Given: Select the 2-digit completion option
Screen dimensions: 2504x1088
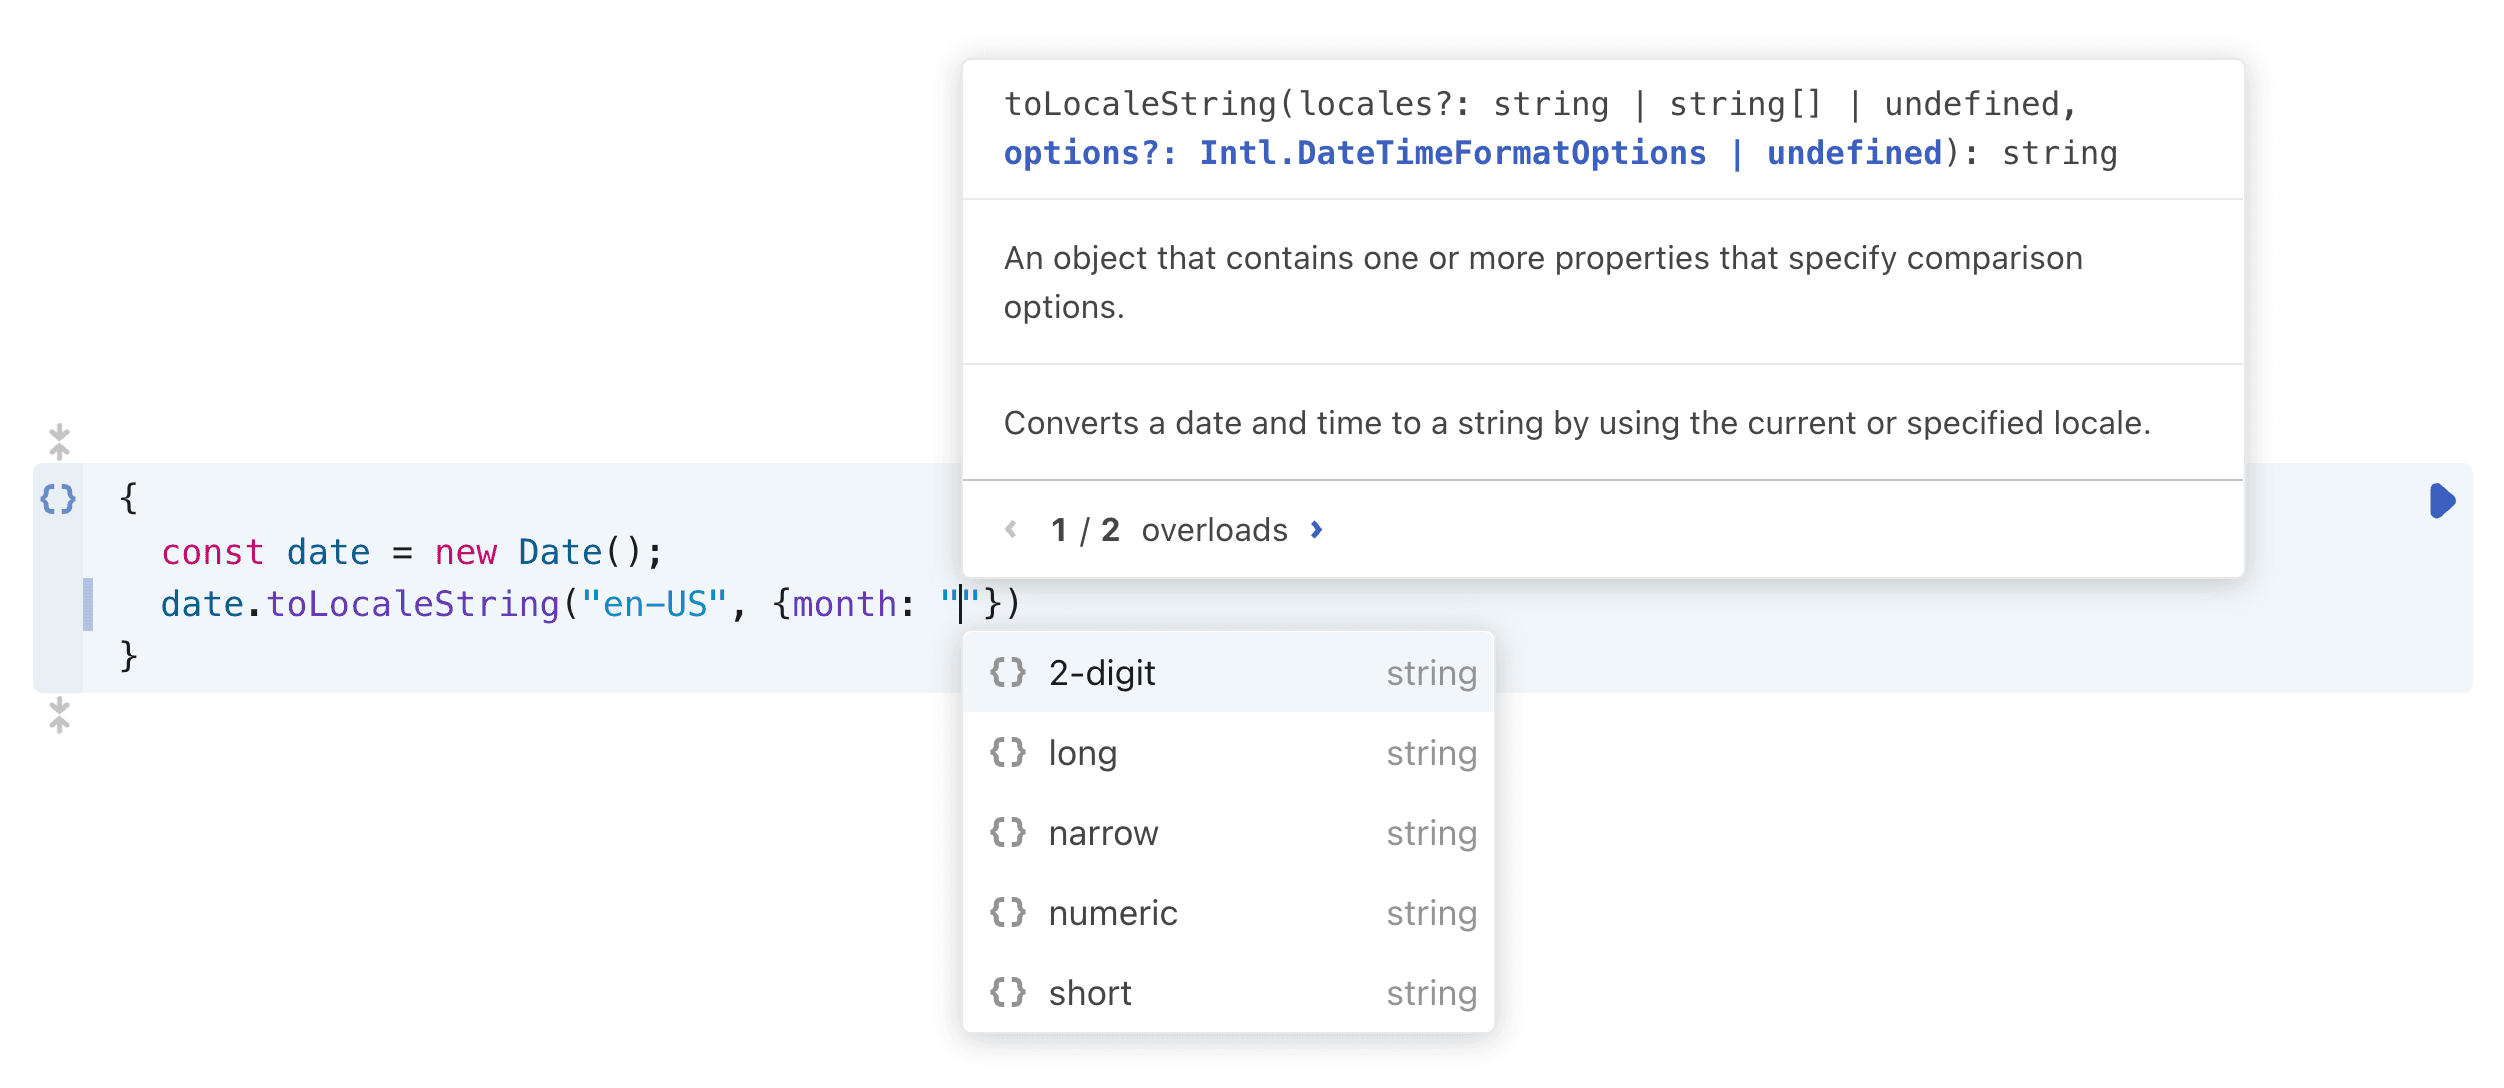Looking at the screenshot, I should tap(1102, 673).
